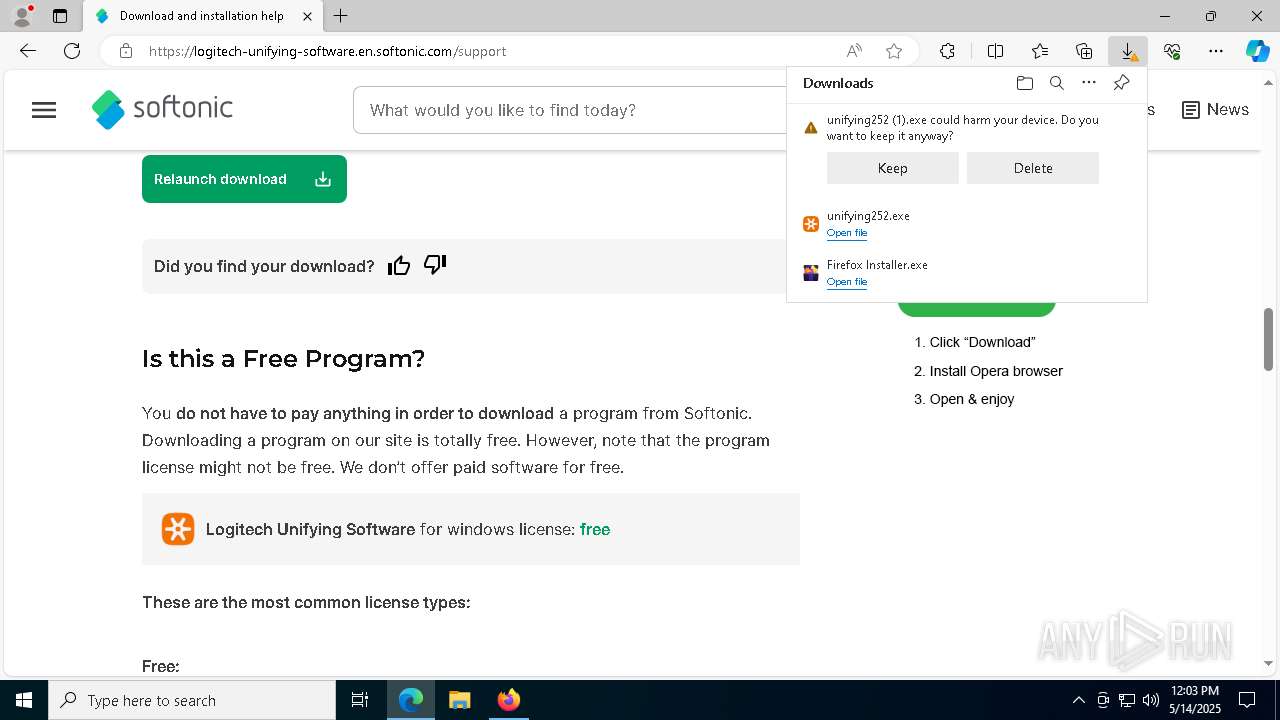Click taskbar search box

point(192,700)
